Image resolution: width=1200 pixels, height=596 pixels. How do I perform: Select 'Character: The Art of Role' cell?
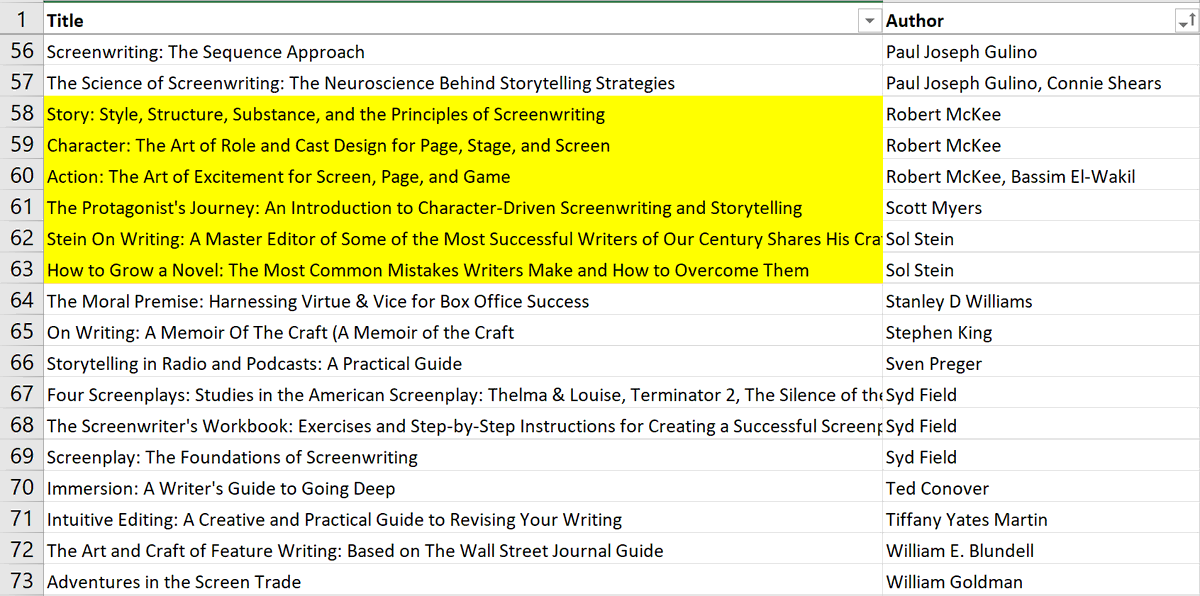(463, 145)
